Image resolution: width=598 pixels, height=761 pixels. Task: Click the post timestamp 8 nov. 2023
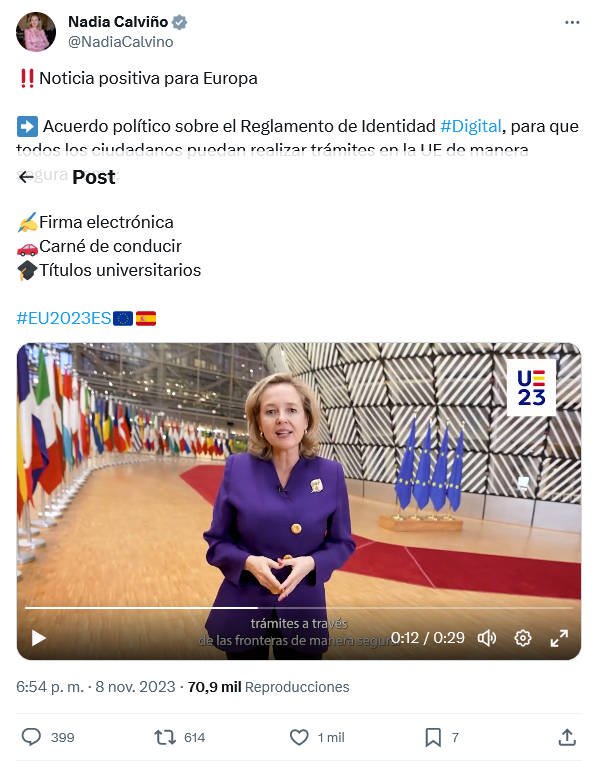click(x=135, y=687)
